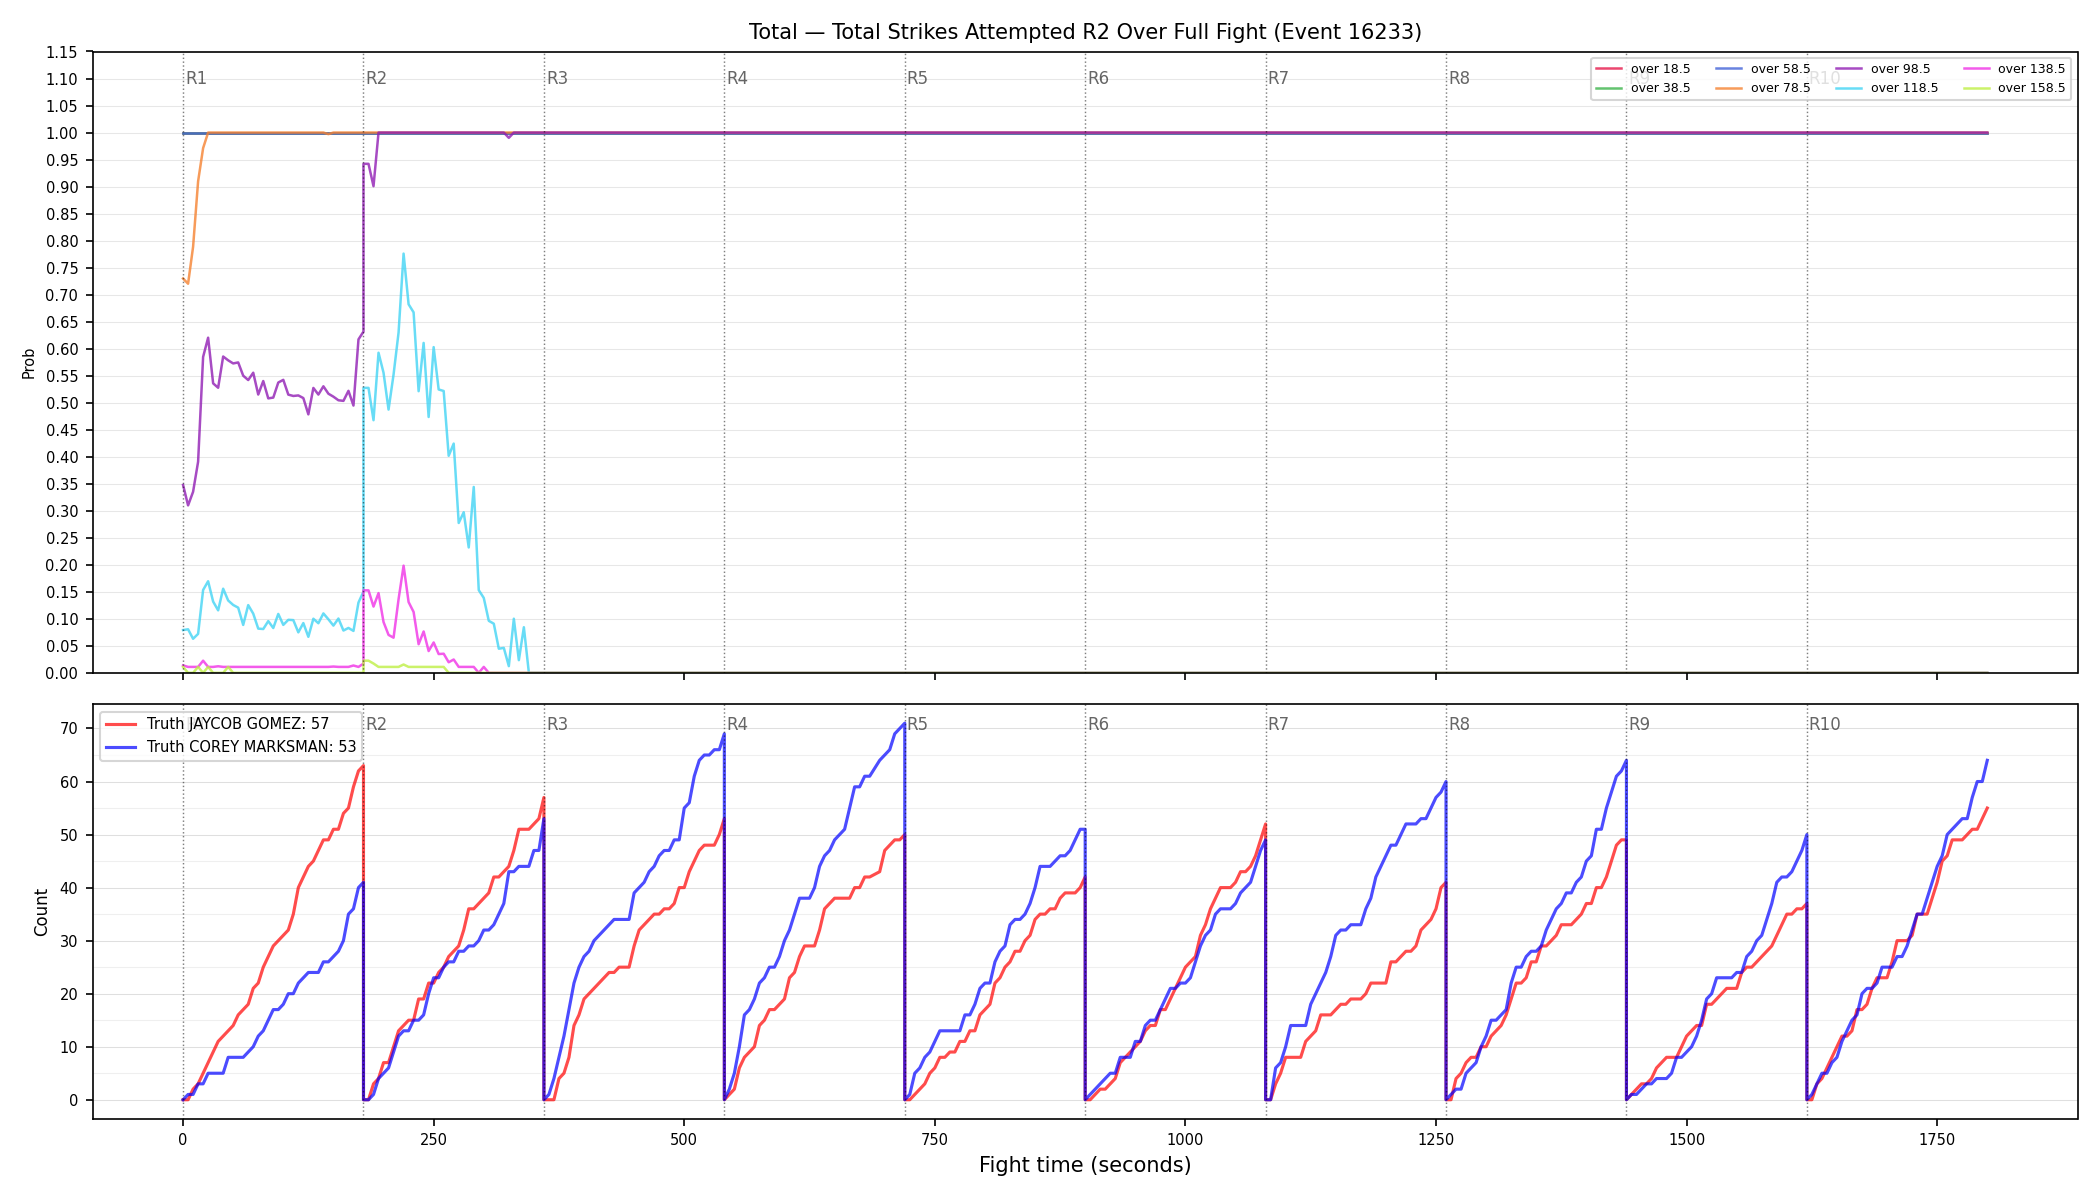
Task: Select the 'over 98.5' legend label
Action: click(x=1900, y=69)
